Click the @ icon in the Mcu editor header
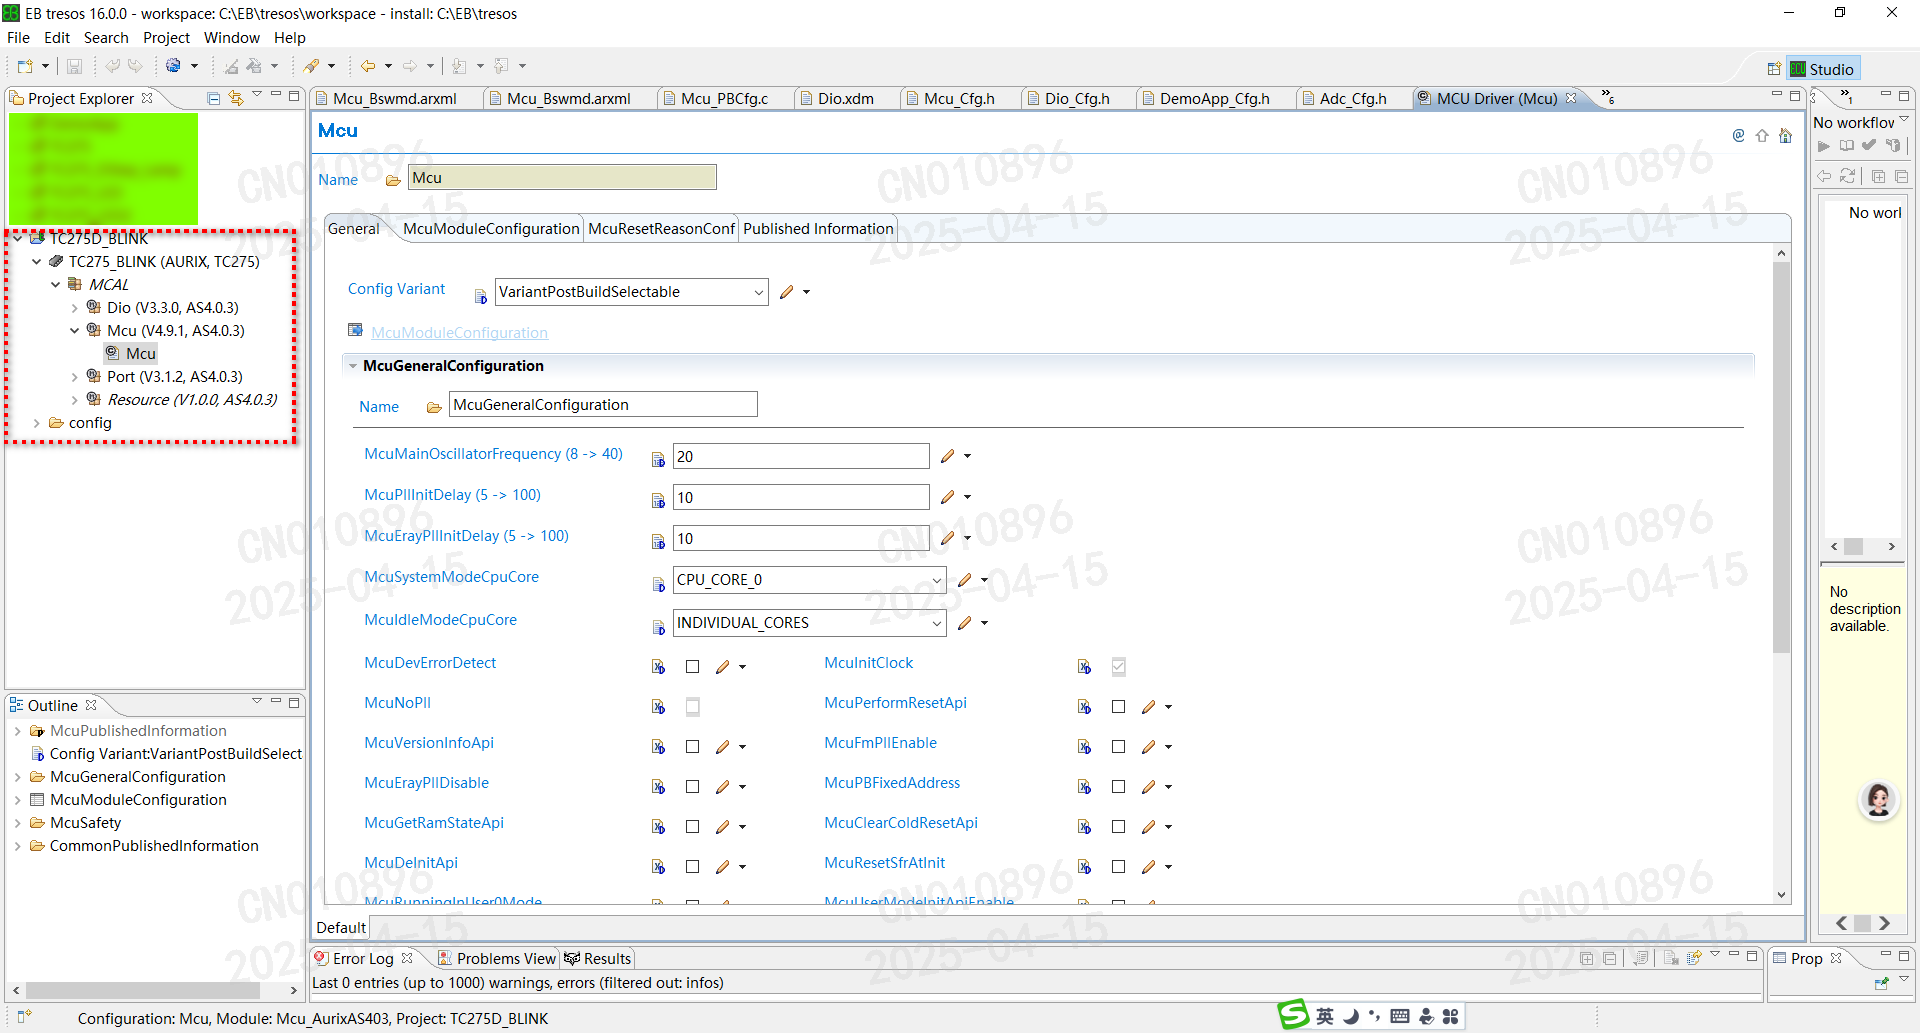Image resolution: width=1920 pixels, height=1033 pixels. coord(1739,135)
